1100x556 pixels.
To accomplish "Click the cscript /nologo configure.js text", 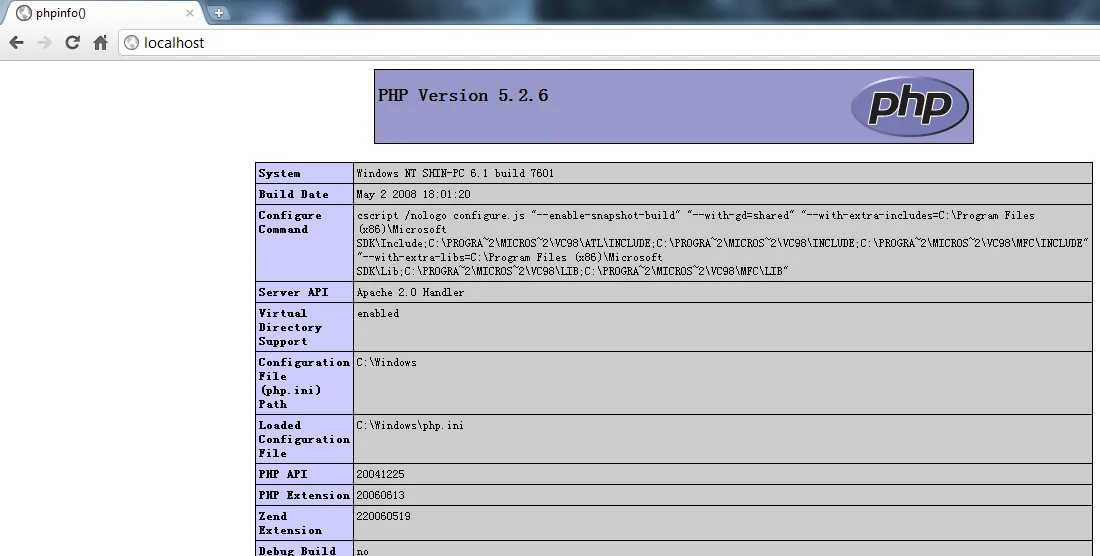I will (441, 215).
